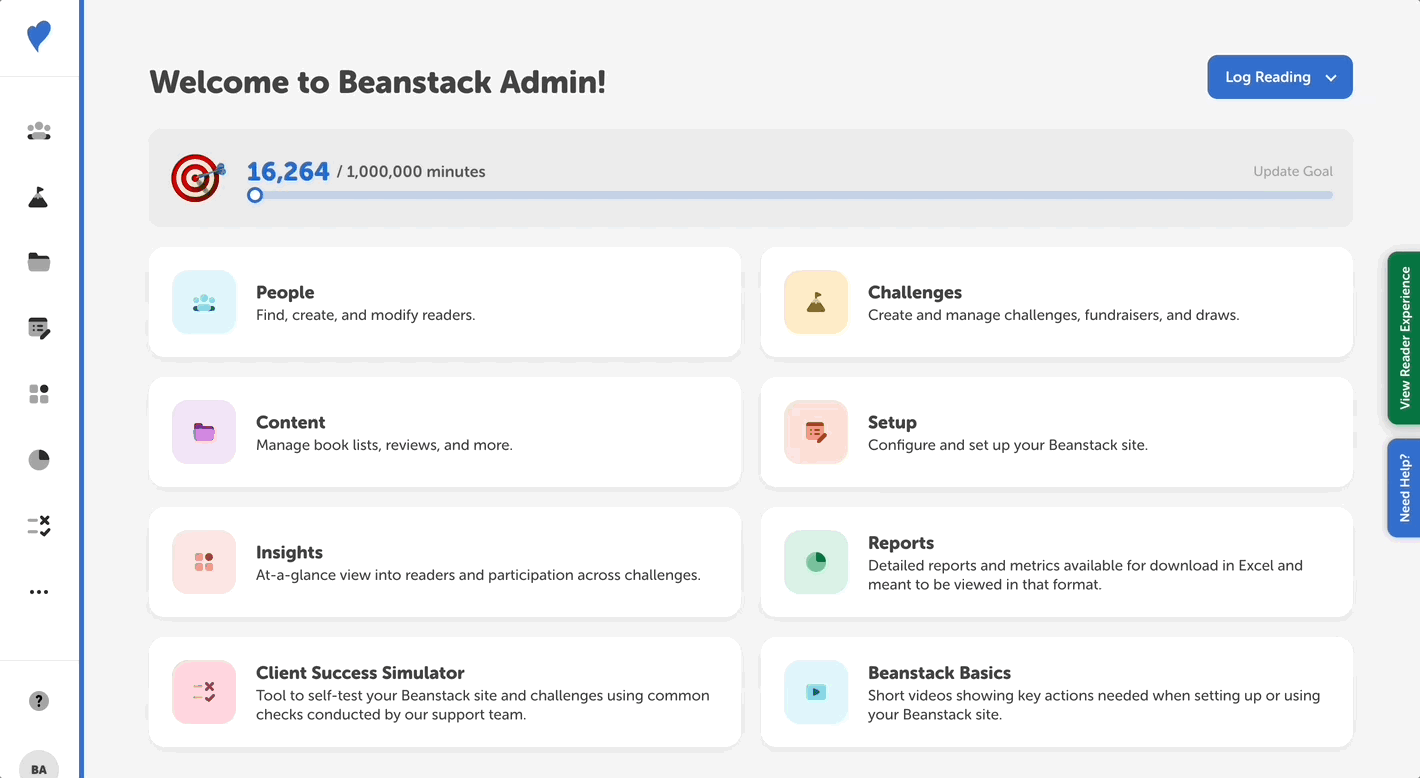Screen dimensions: 1420x778
Task: Open the Beanstack Basics card
Action: 1056,692
